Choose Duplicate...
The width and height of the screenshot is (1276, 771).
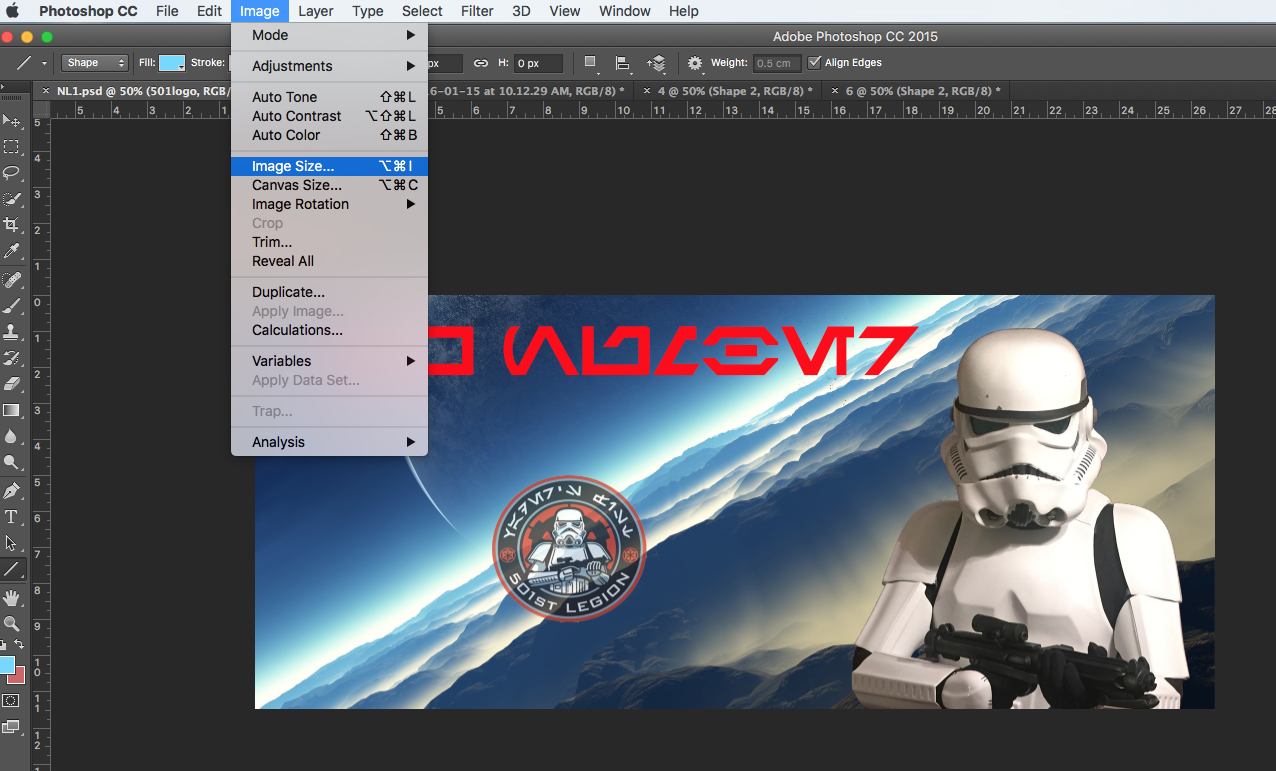[x=329, y=292]
